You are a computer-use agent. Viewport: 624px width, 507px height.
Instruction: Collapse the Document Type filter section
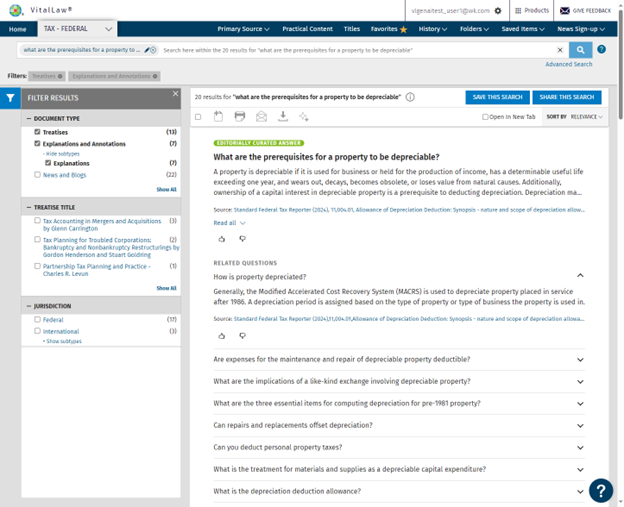pos(29,119)
